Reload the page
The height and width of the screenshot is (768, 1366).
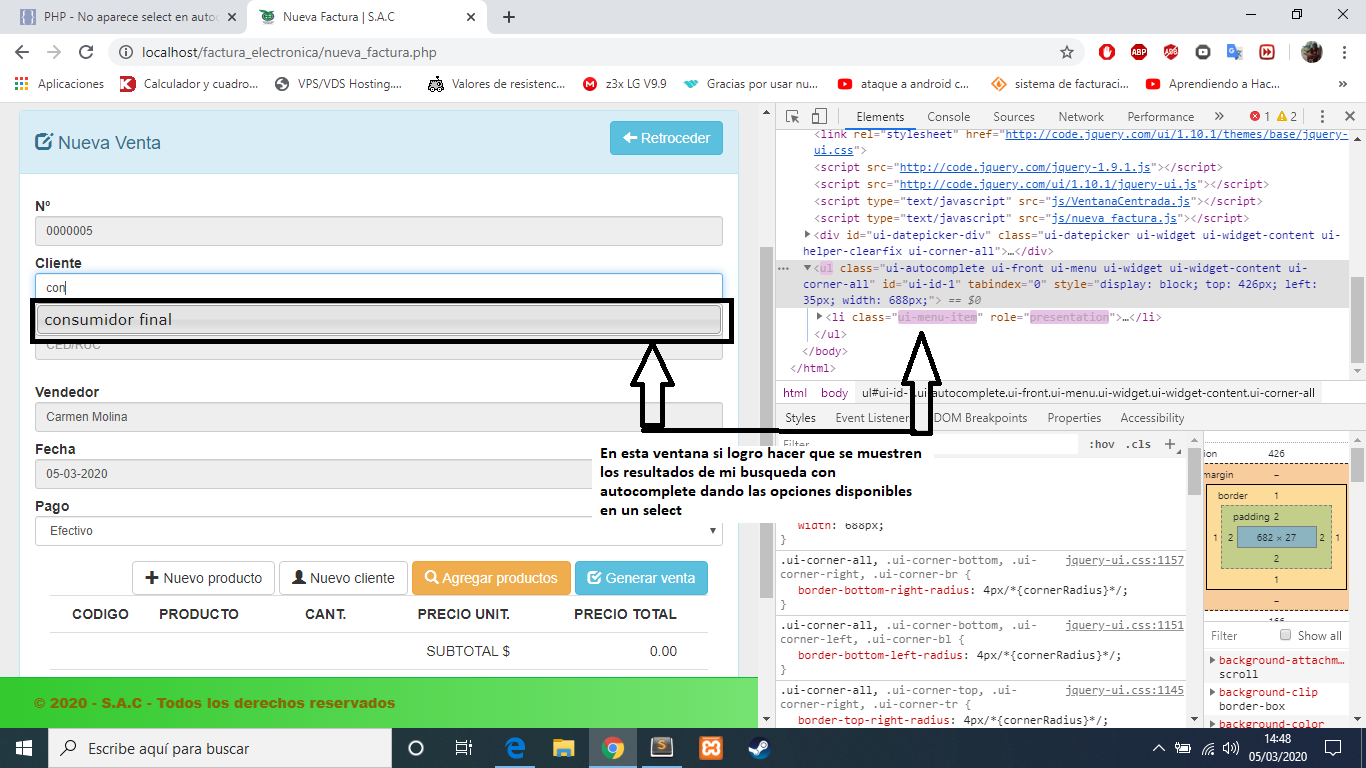coord(86,52)
